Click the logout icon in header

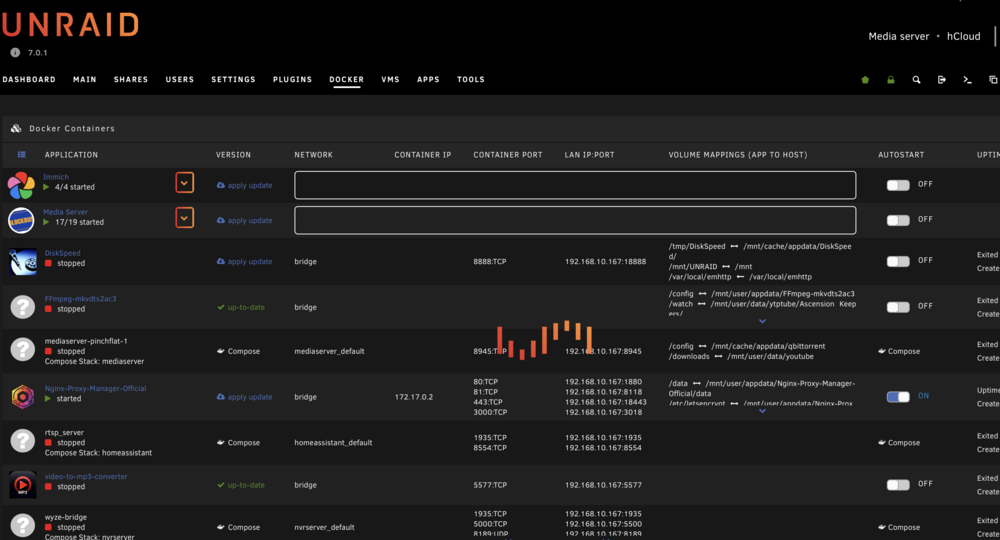(941, 80)
